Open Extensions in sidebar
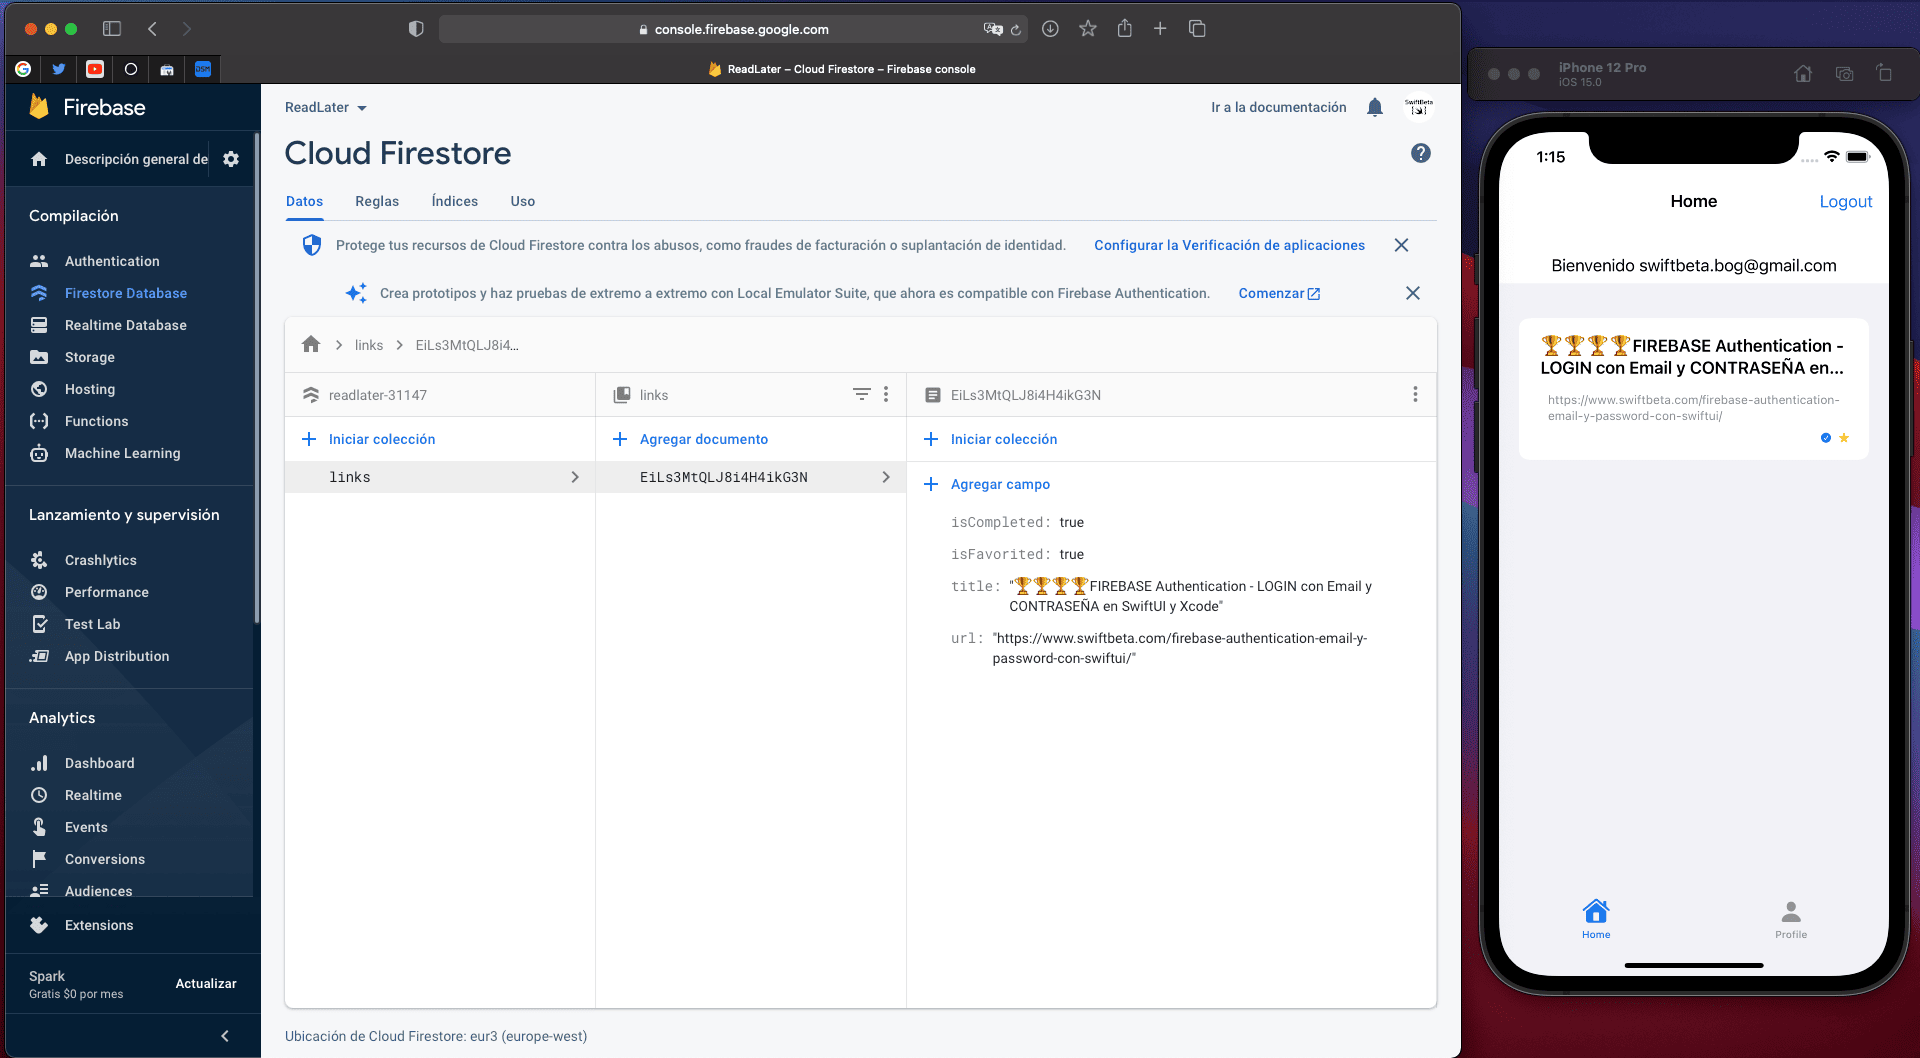1920x1058 pixels. tap(98, 925)
